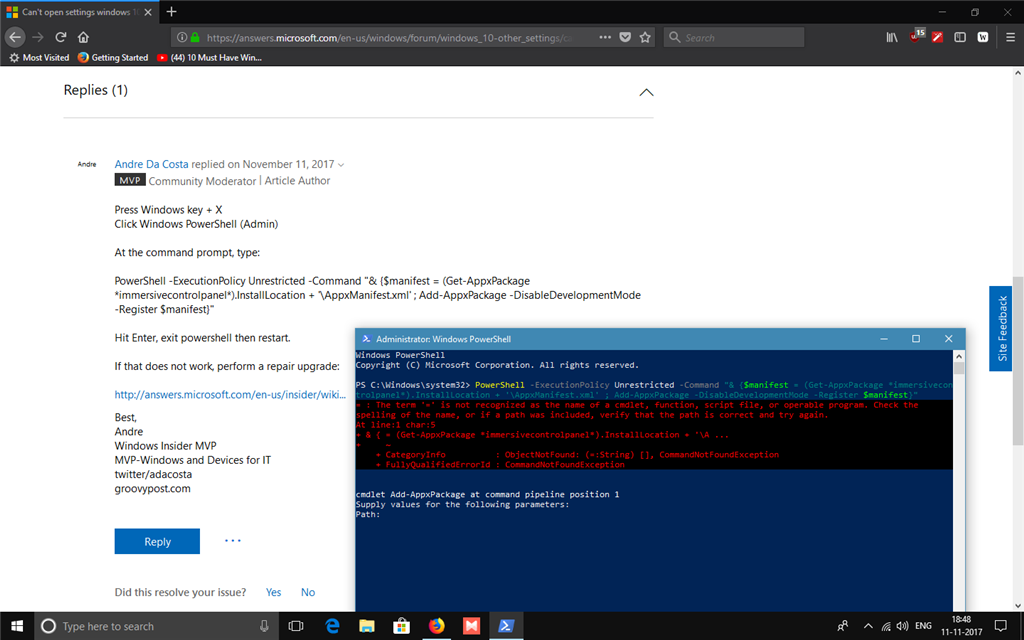Open Task View from the taskbar
The width and height of the screenshot is (1024, 640).
pyautogui.click(x=296, y=626)
